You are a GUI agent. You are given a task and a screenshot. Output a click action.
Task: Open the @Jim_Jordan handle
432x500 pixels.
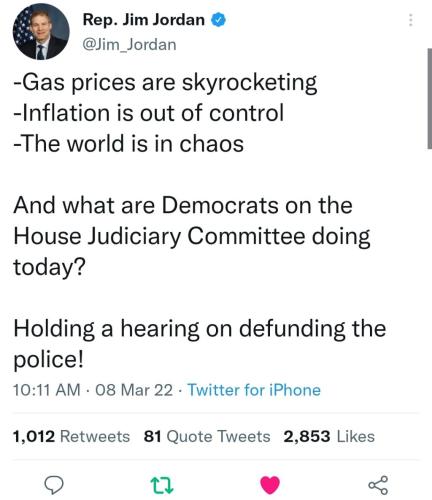(129, 45)
